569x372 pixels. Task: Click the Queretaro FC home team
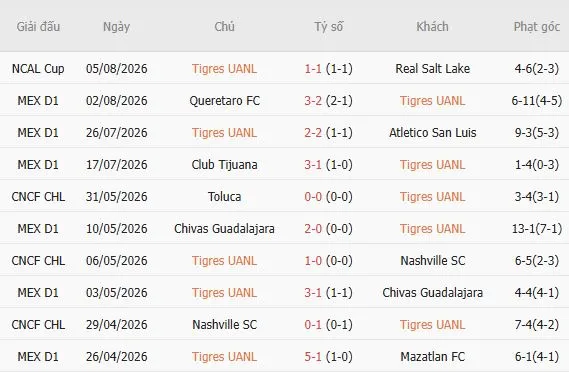point(225,101)
